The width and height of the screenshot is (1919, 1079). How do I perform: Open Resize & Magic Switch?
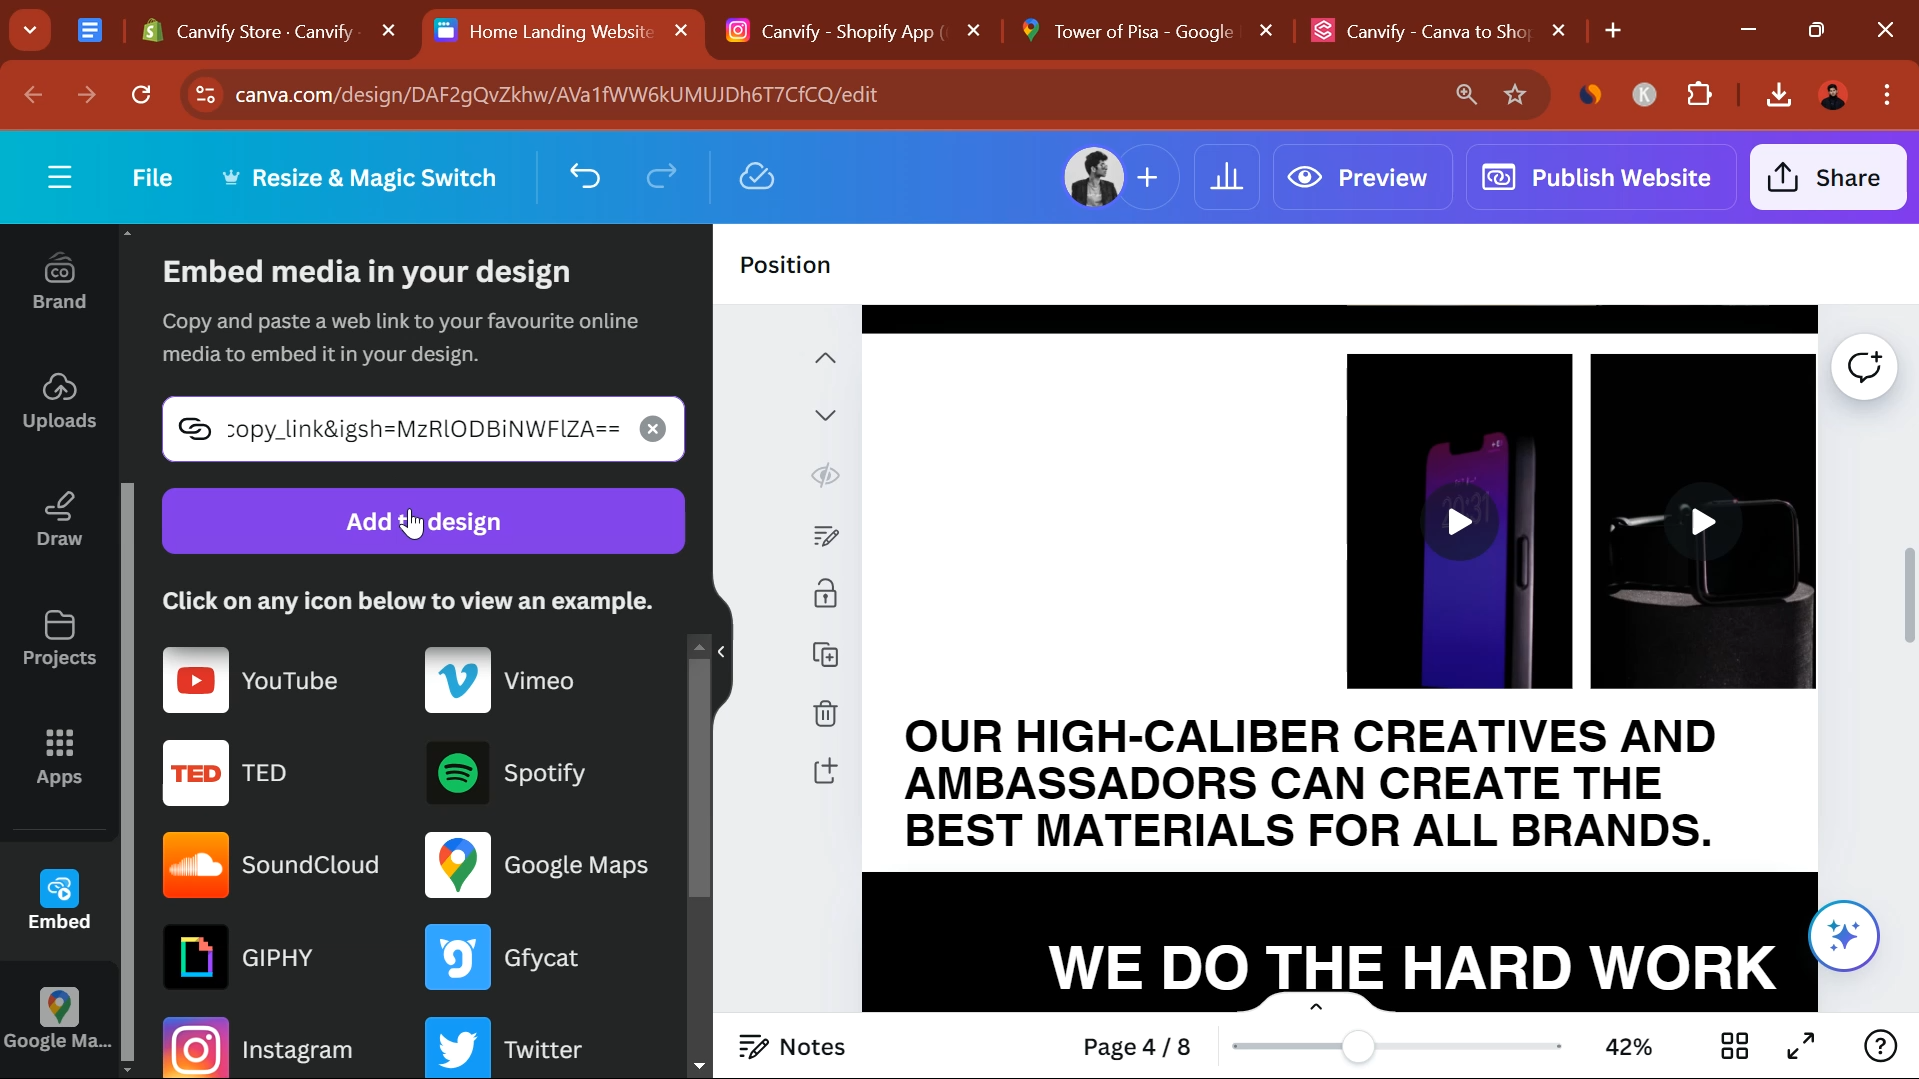[358, 178]
